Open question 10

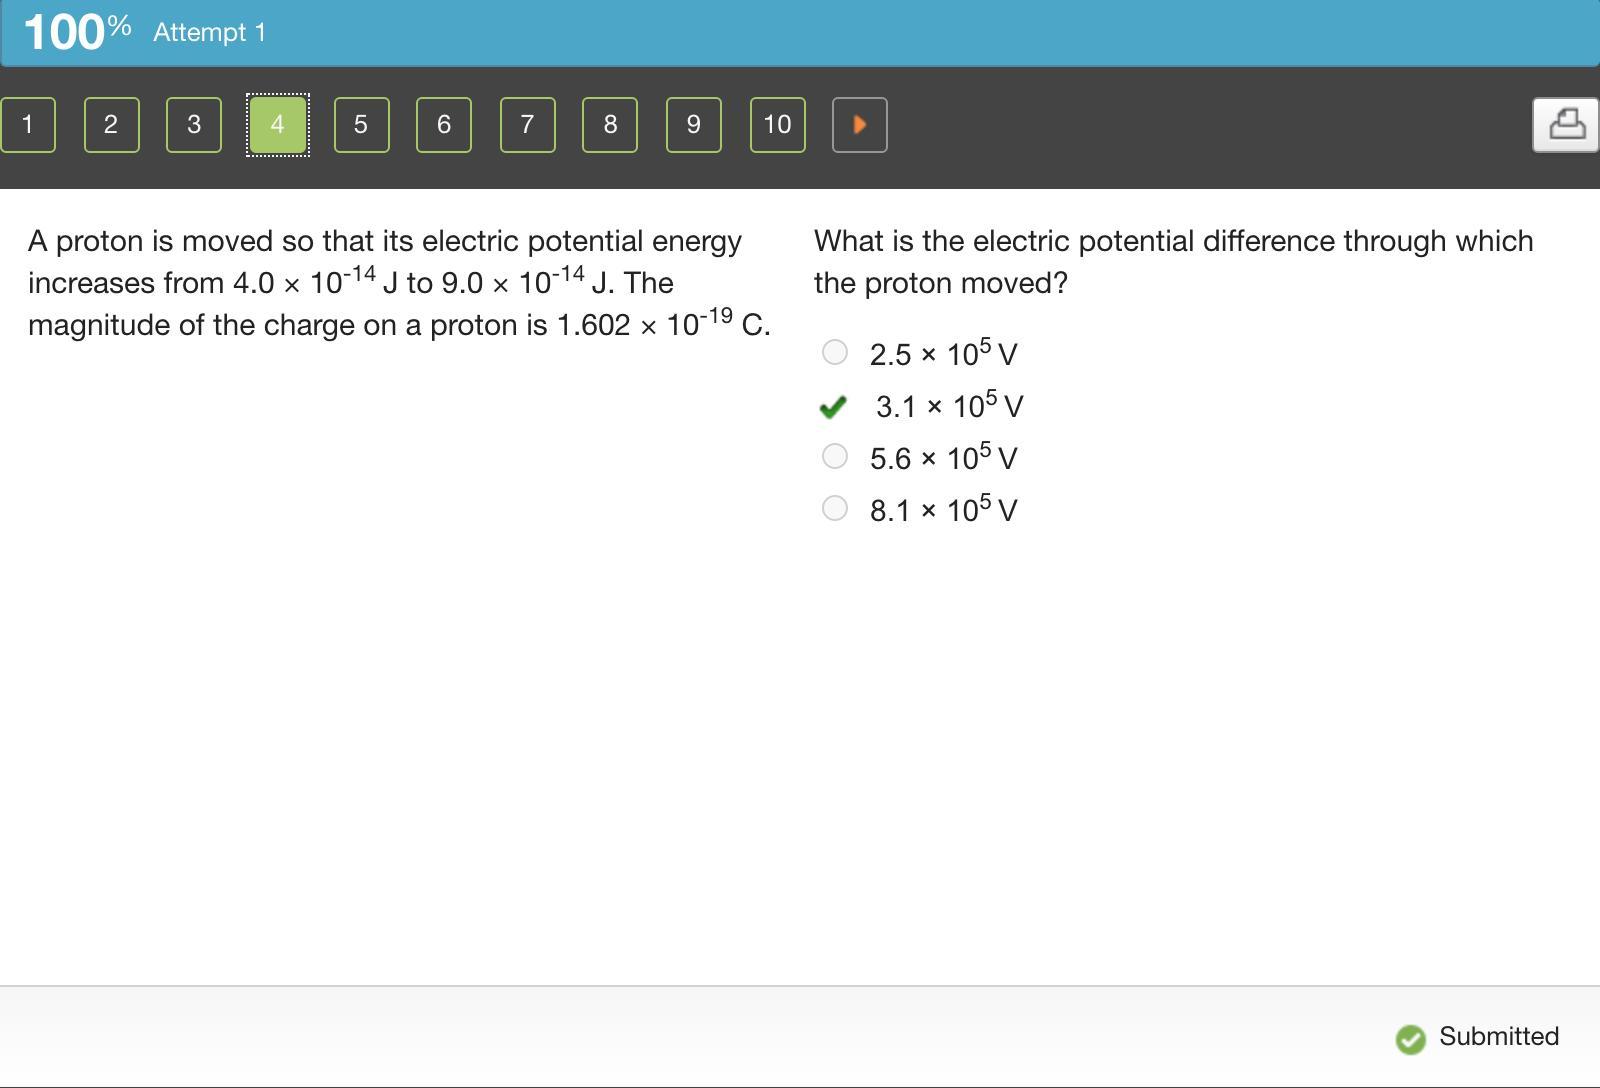(778, 125)
